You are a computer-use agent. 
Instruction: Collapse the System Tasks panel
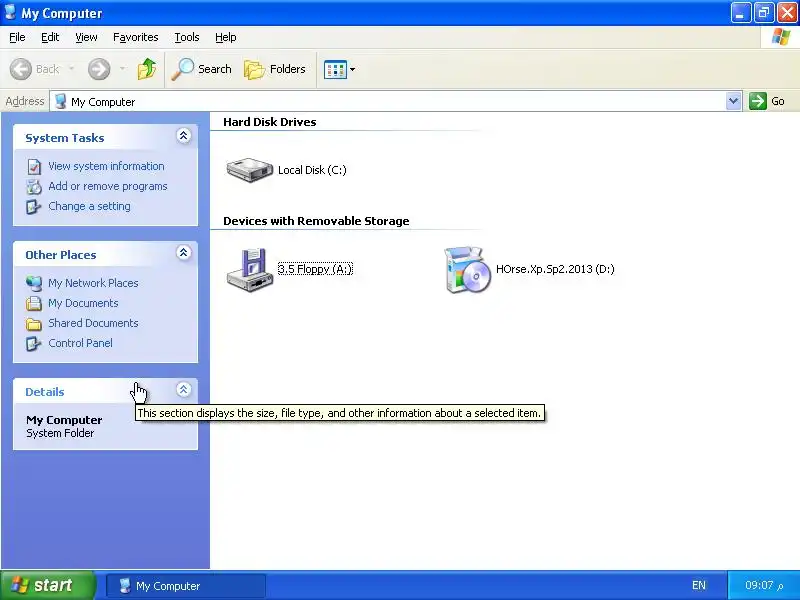click(x=184, y=136)
